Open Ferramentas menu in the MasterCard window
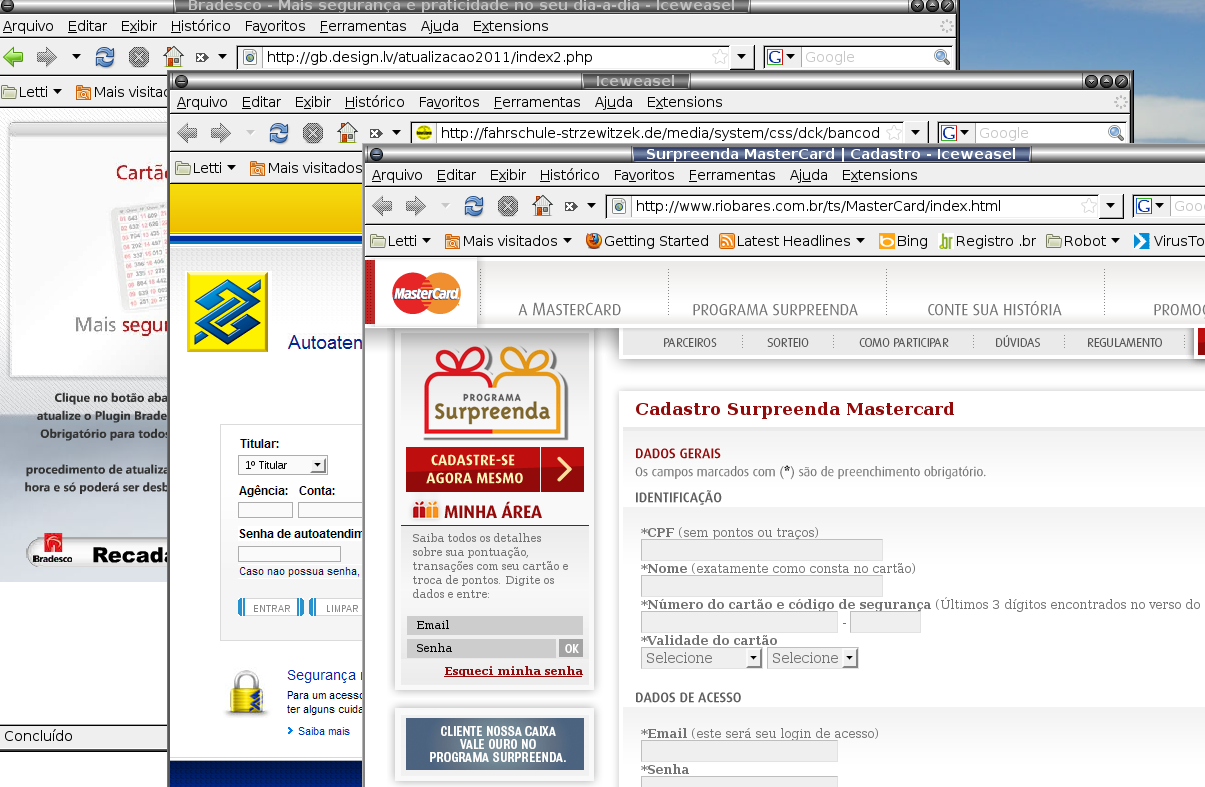Image resolution: width=1205 pixels, height=787 pixels. tap(732, 175)
